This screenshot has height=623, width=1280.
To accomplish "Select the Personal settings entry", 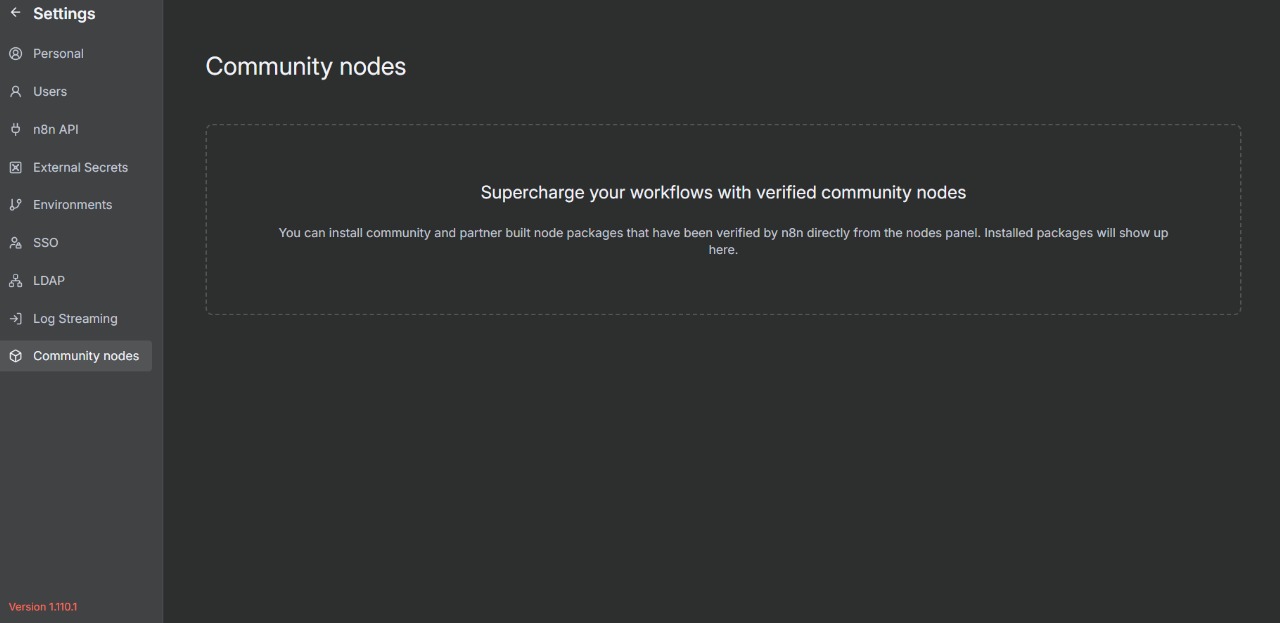I will [58, 53].
